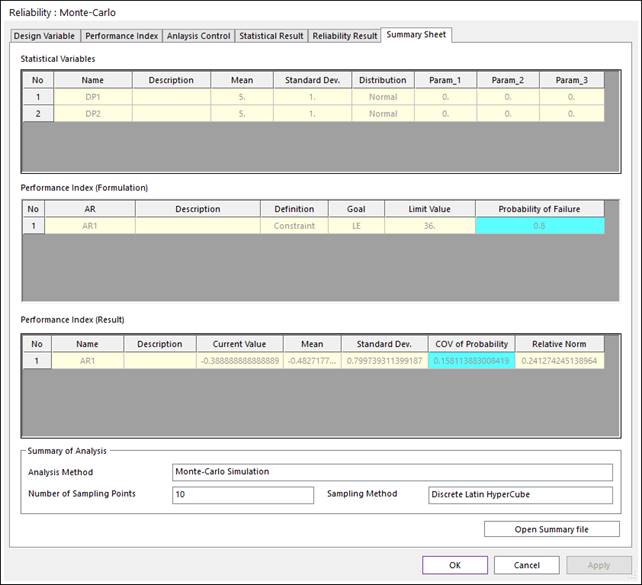Viewport: 642px width, 585px height.
Task: Click the AR1 Current Value cell
Action: pyautogui.click(x=240, y=361)
